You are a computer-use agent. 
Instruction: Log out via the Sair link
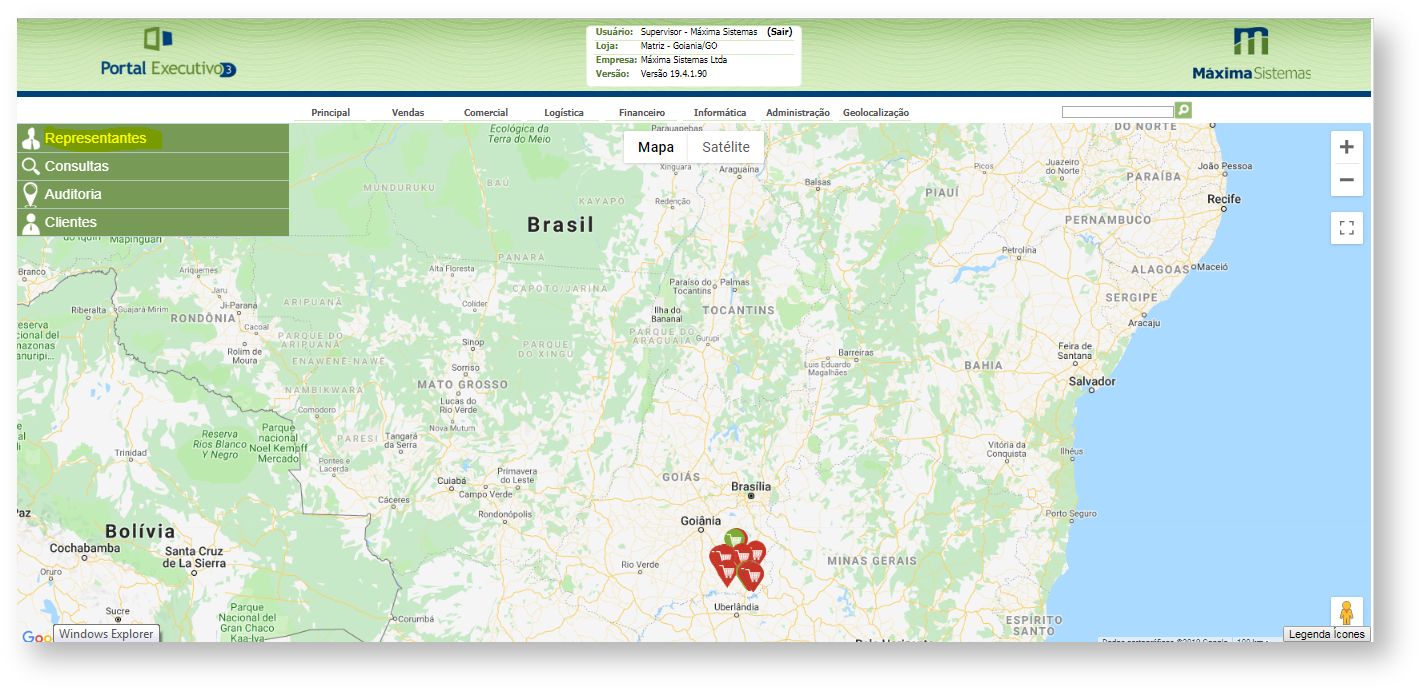(x=780, y=32)
